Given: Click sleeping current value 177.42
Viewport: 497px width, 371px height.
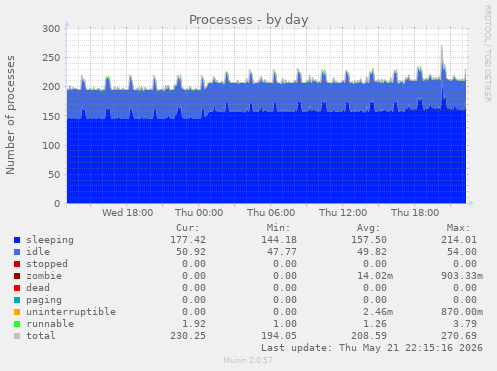Looking at the screenshot, I should pyautogui.click(x=188, y=240).
